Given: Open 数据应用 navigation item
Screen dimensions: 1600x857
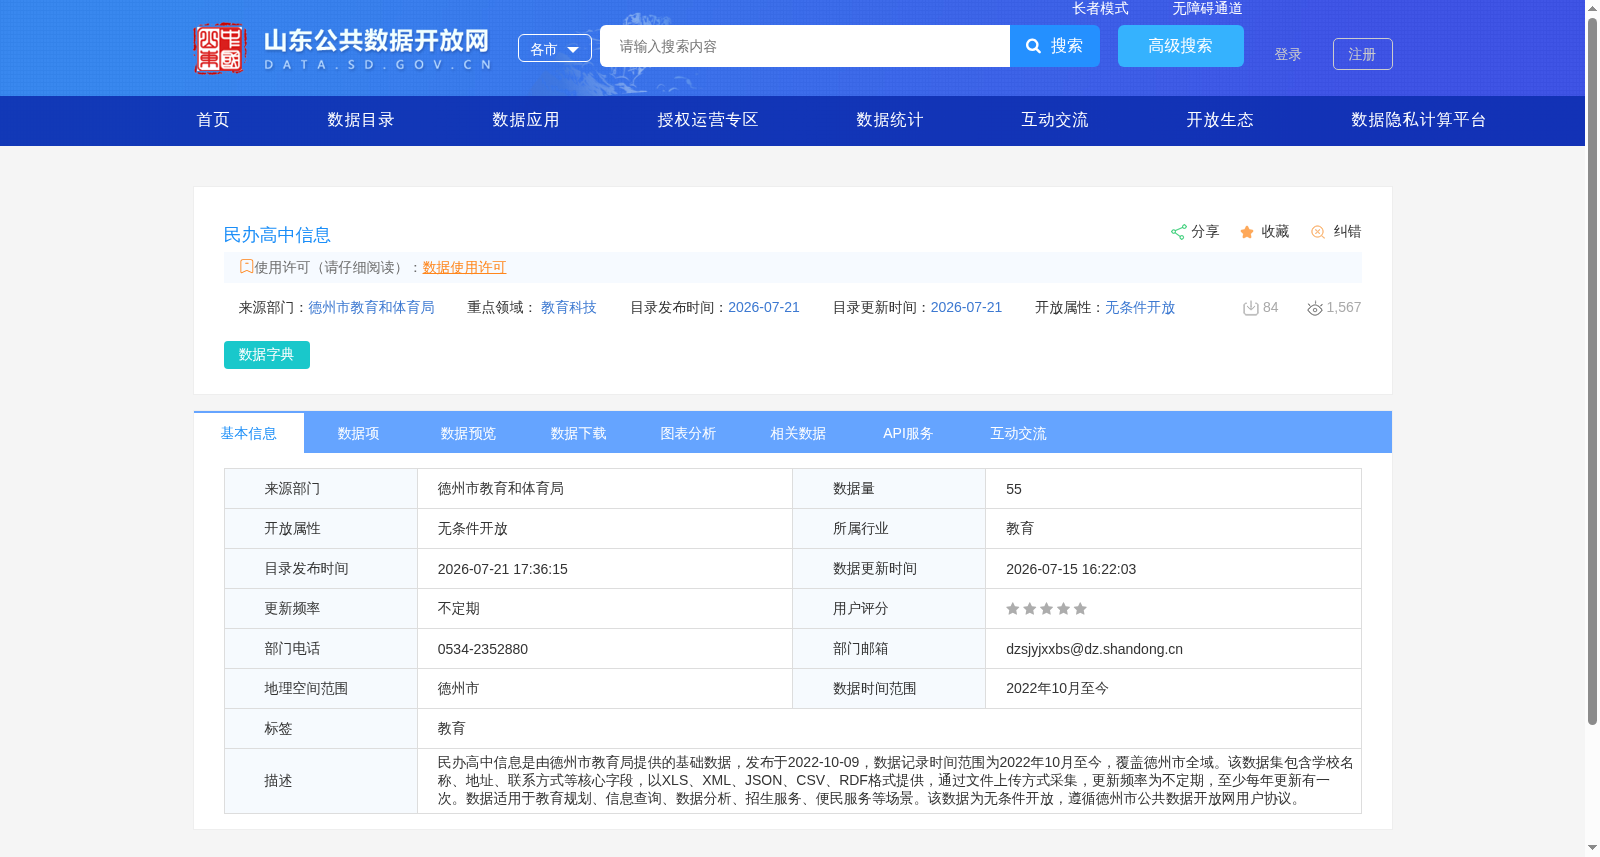Looking at the screenshot, I should coord(526,120).
